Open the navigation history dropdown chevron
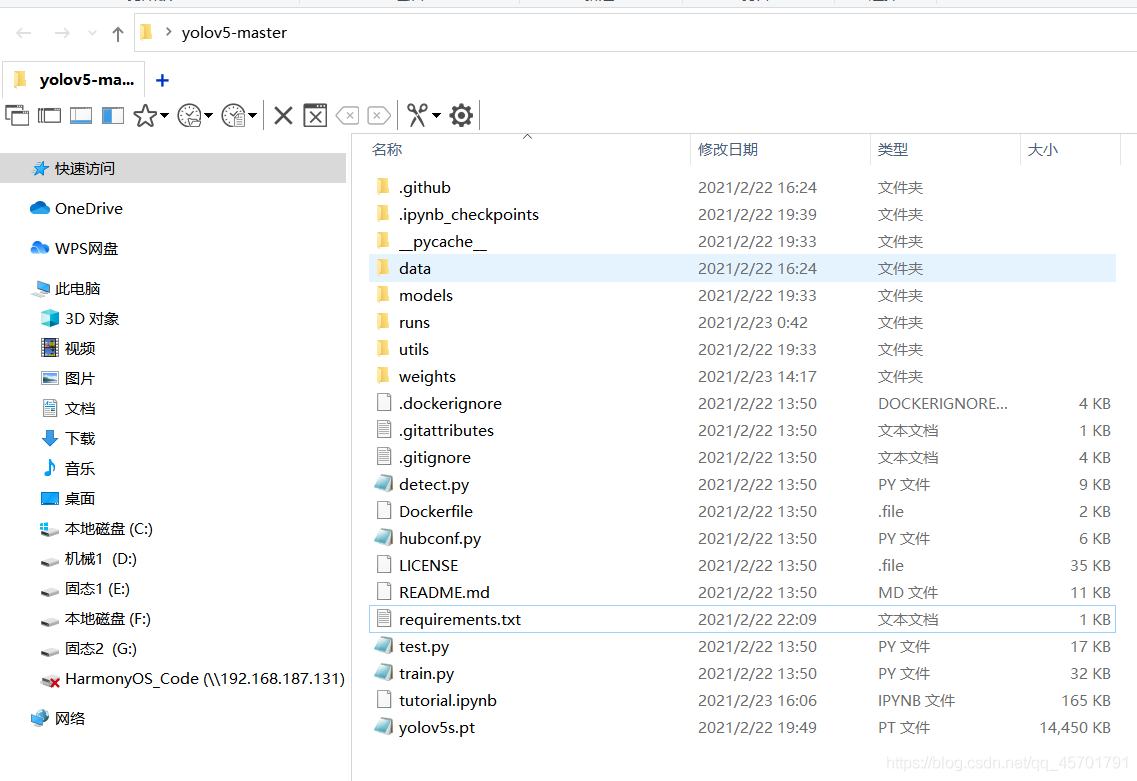 92,33
